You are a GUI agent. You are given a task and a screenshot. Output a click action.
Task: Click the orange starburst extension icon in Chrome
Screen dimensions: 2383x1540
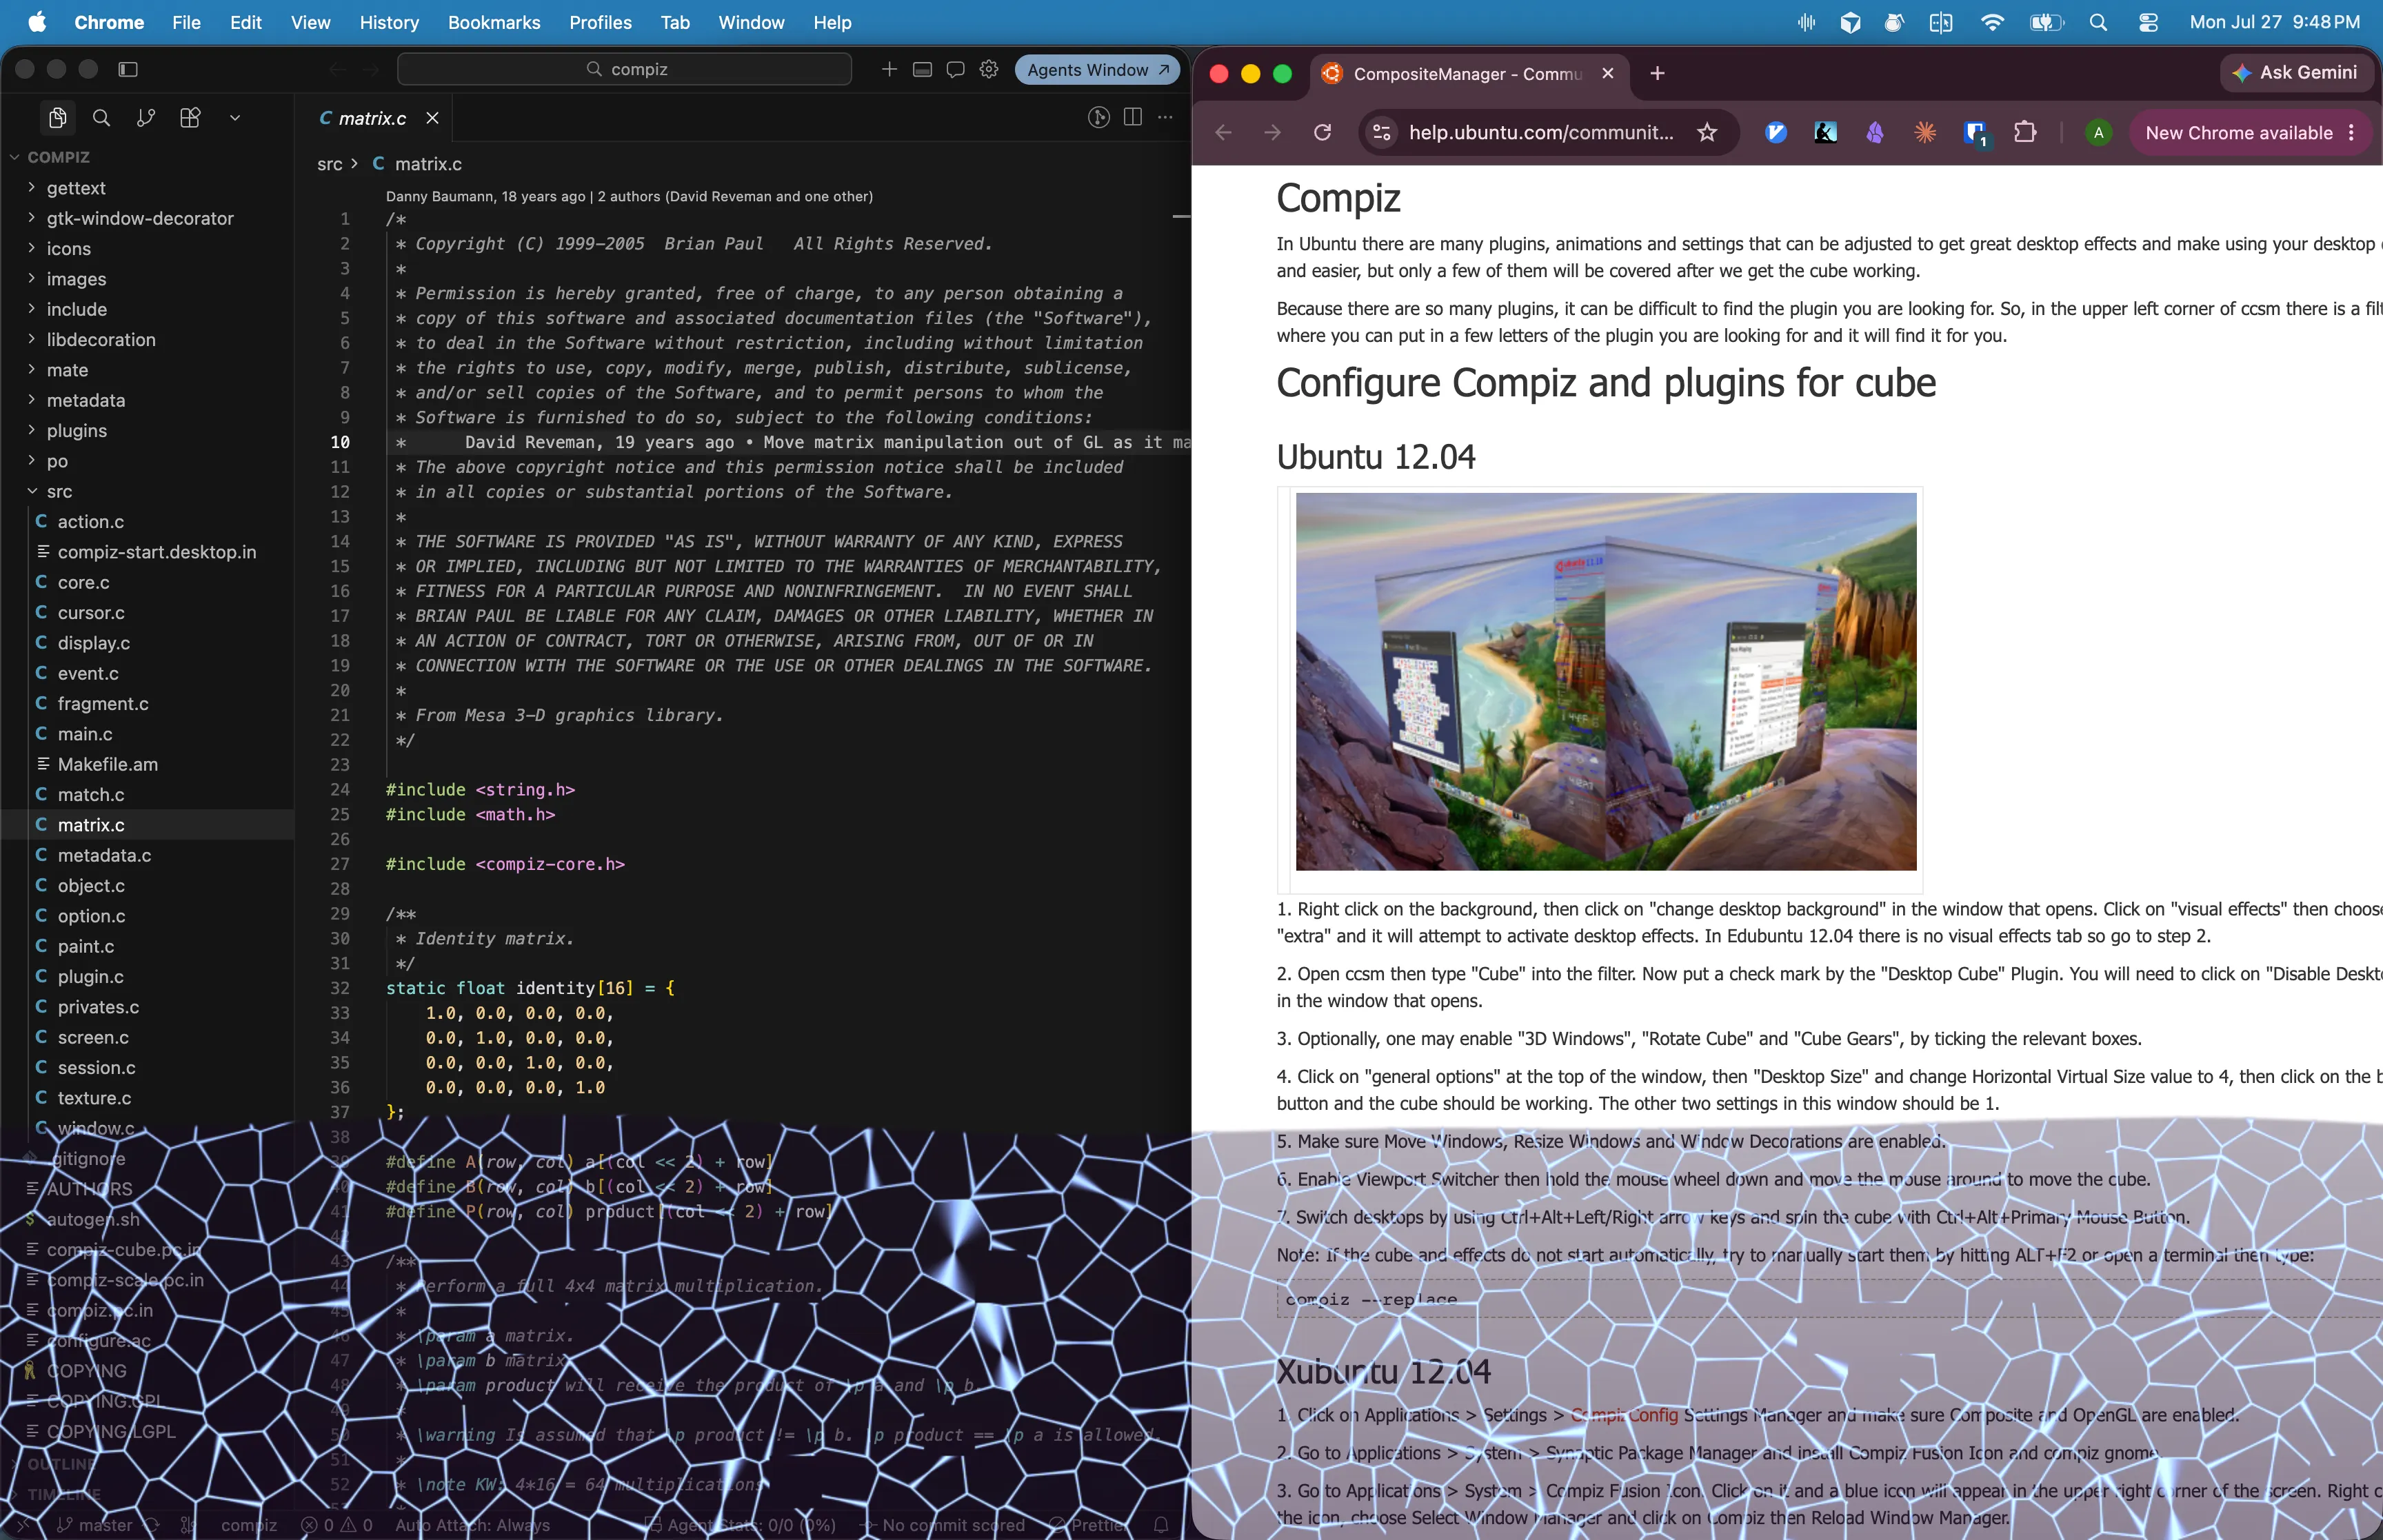(1925, 133)
